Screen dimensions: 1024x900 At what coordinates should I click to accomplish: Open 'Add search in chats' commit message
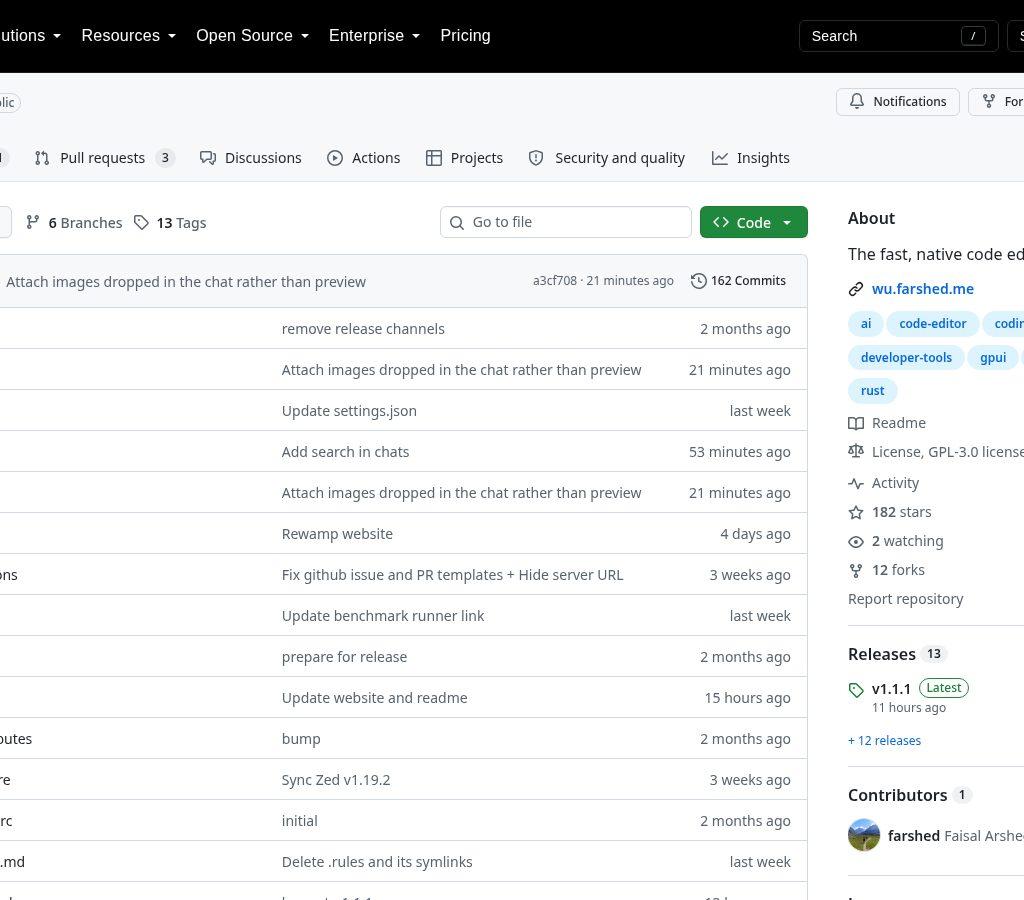point(345,452)
